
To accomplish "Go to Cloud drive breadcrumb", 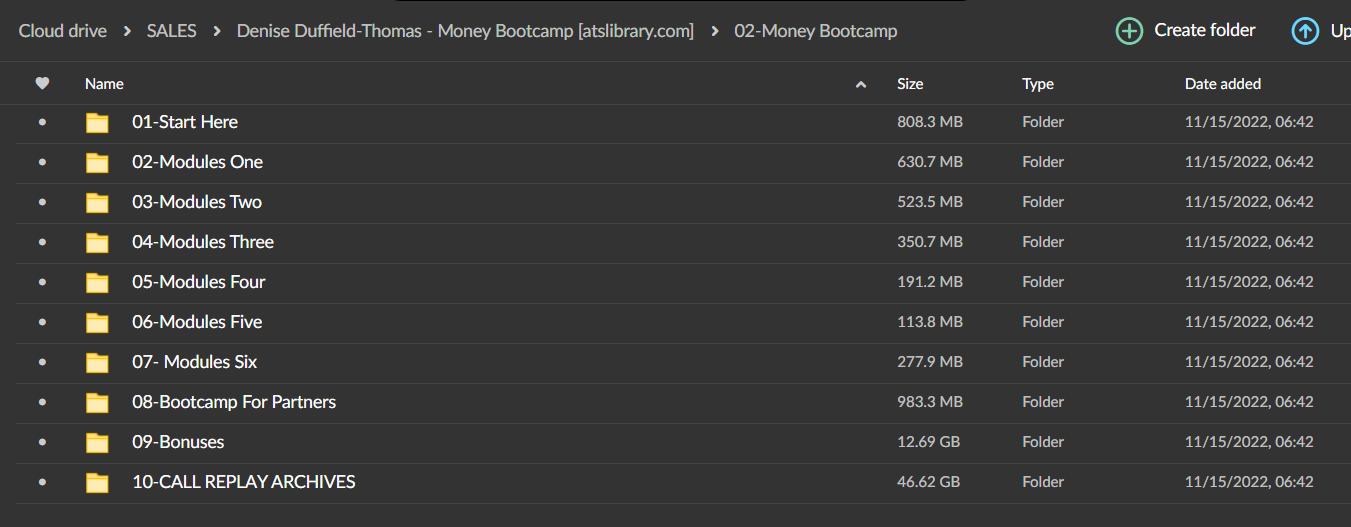I will (63, 31).
